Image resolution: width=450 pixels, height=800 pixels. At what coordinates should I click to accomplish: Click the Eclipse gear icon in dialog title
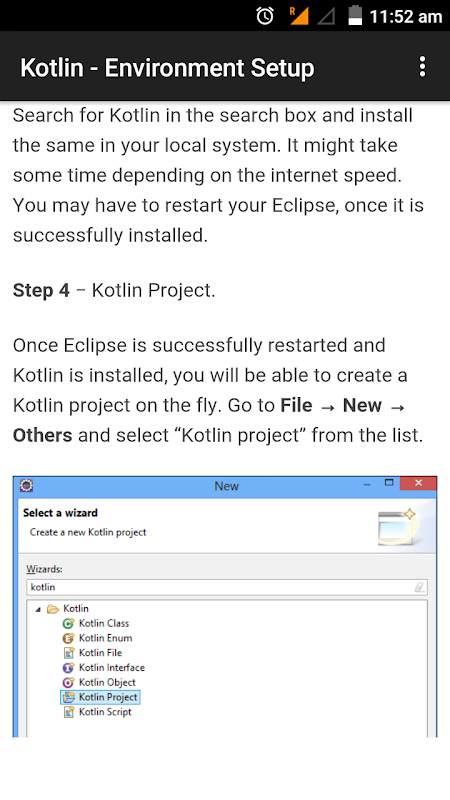pyautogui.click(x=26, y=485)
